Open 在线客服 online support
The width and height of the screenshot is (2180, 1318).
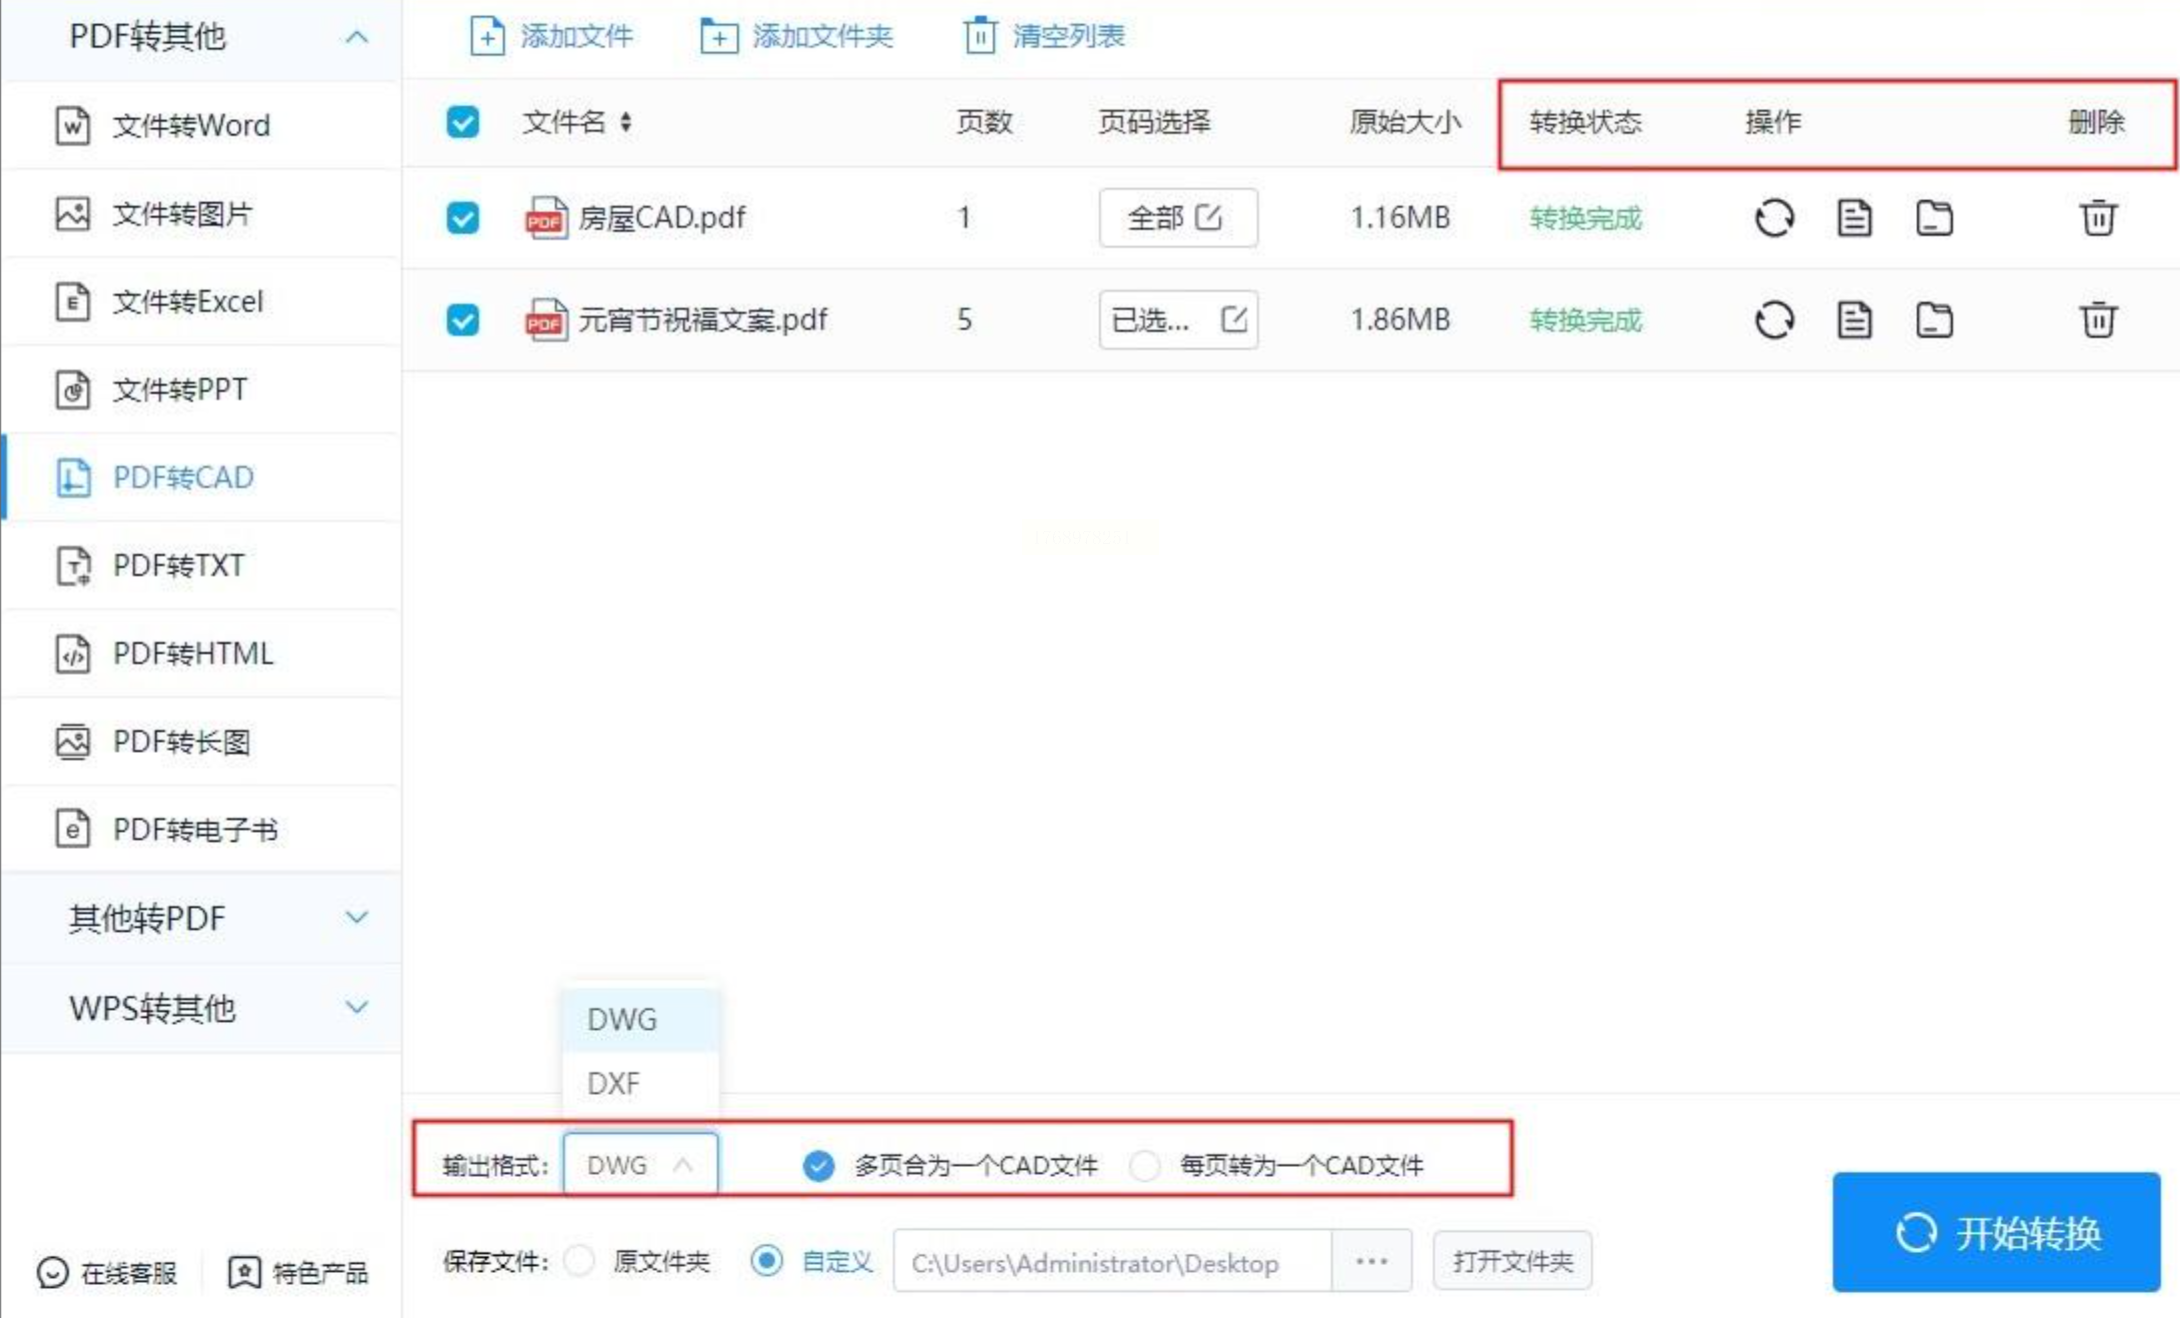(107, 1272)
